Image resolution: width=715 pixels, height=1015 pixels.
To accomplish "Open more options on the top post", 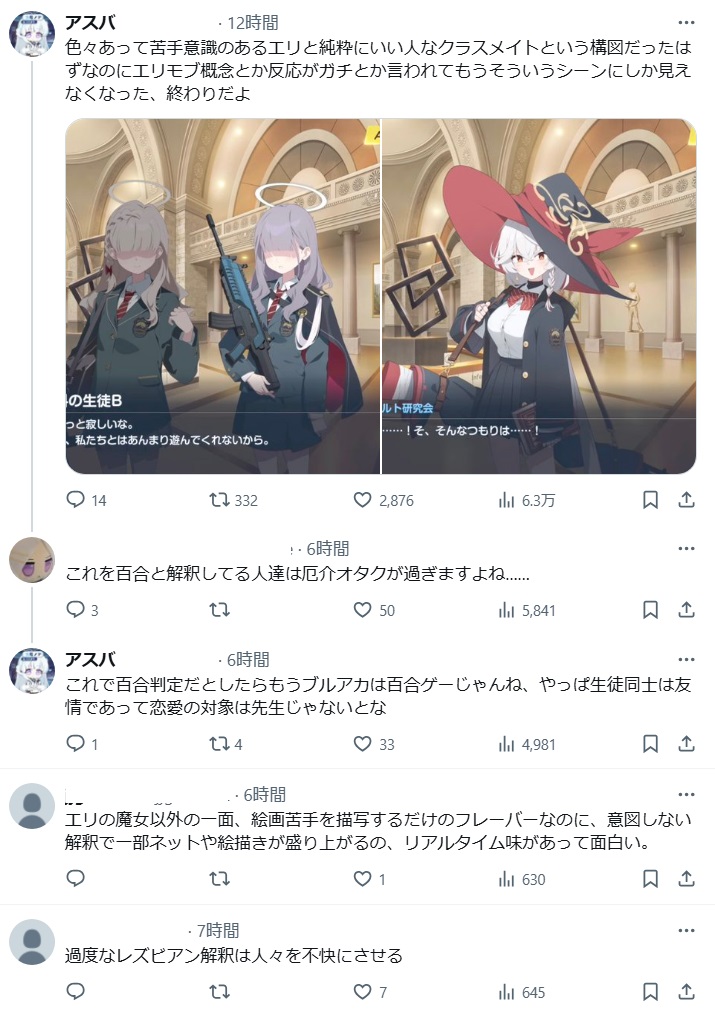I will point(687,23).
